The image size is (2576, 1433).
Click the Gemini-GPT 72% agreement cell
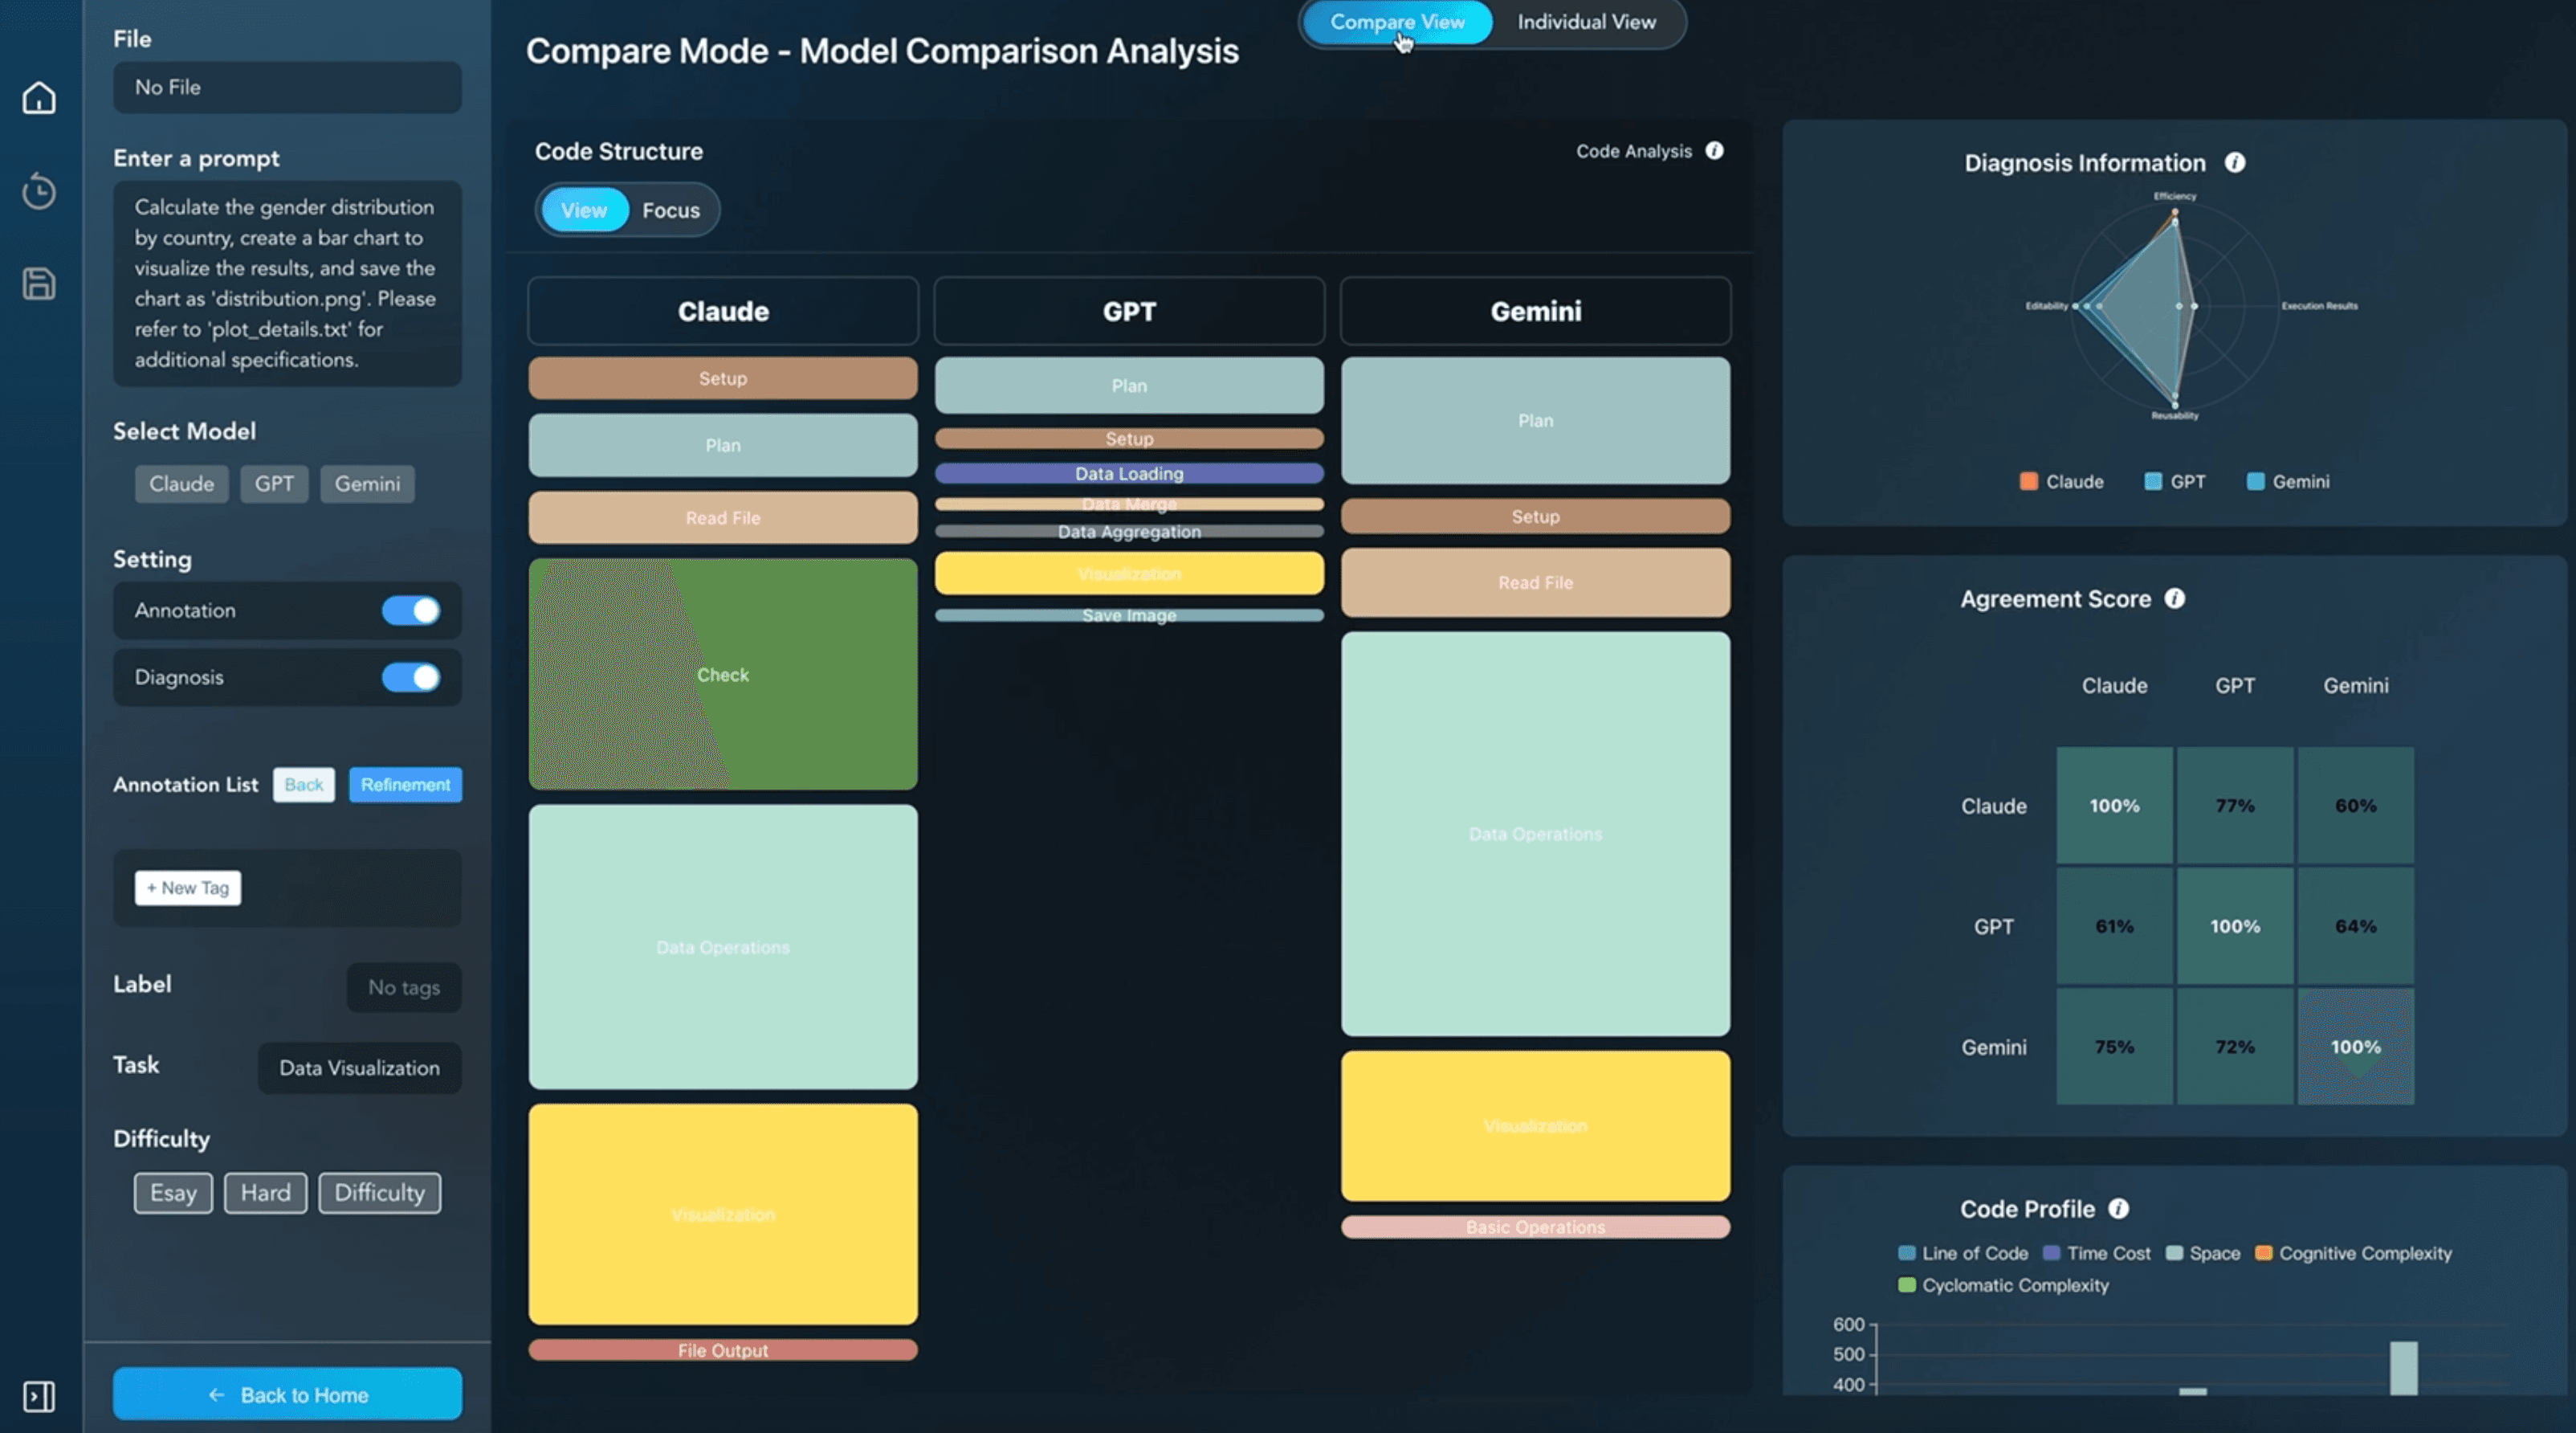(x=2235, y=1047)
